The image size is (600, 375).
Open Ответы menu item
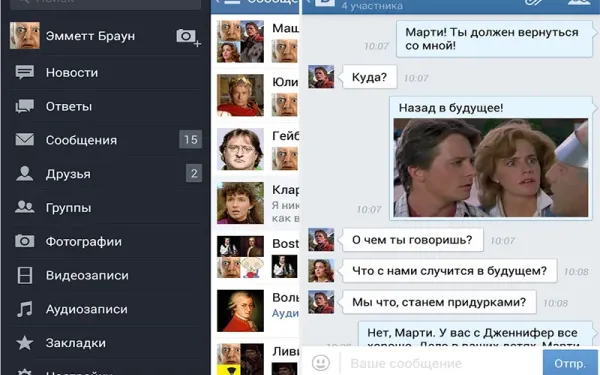[106, 106]
